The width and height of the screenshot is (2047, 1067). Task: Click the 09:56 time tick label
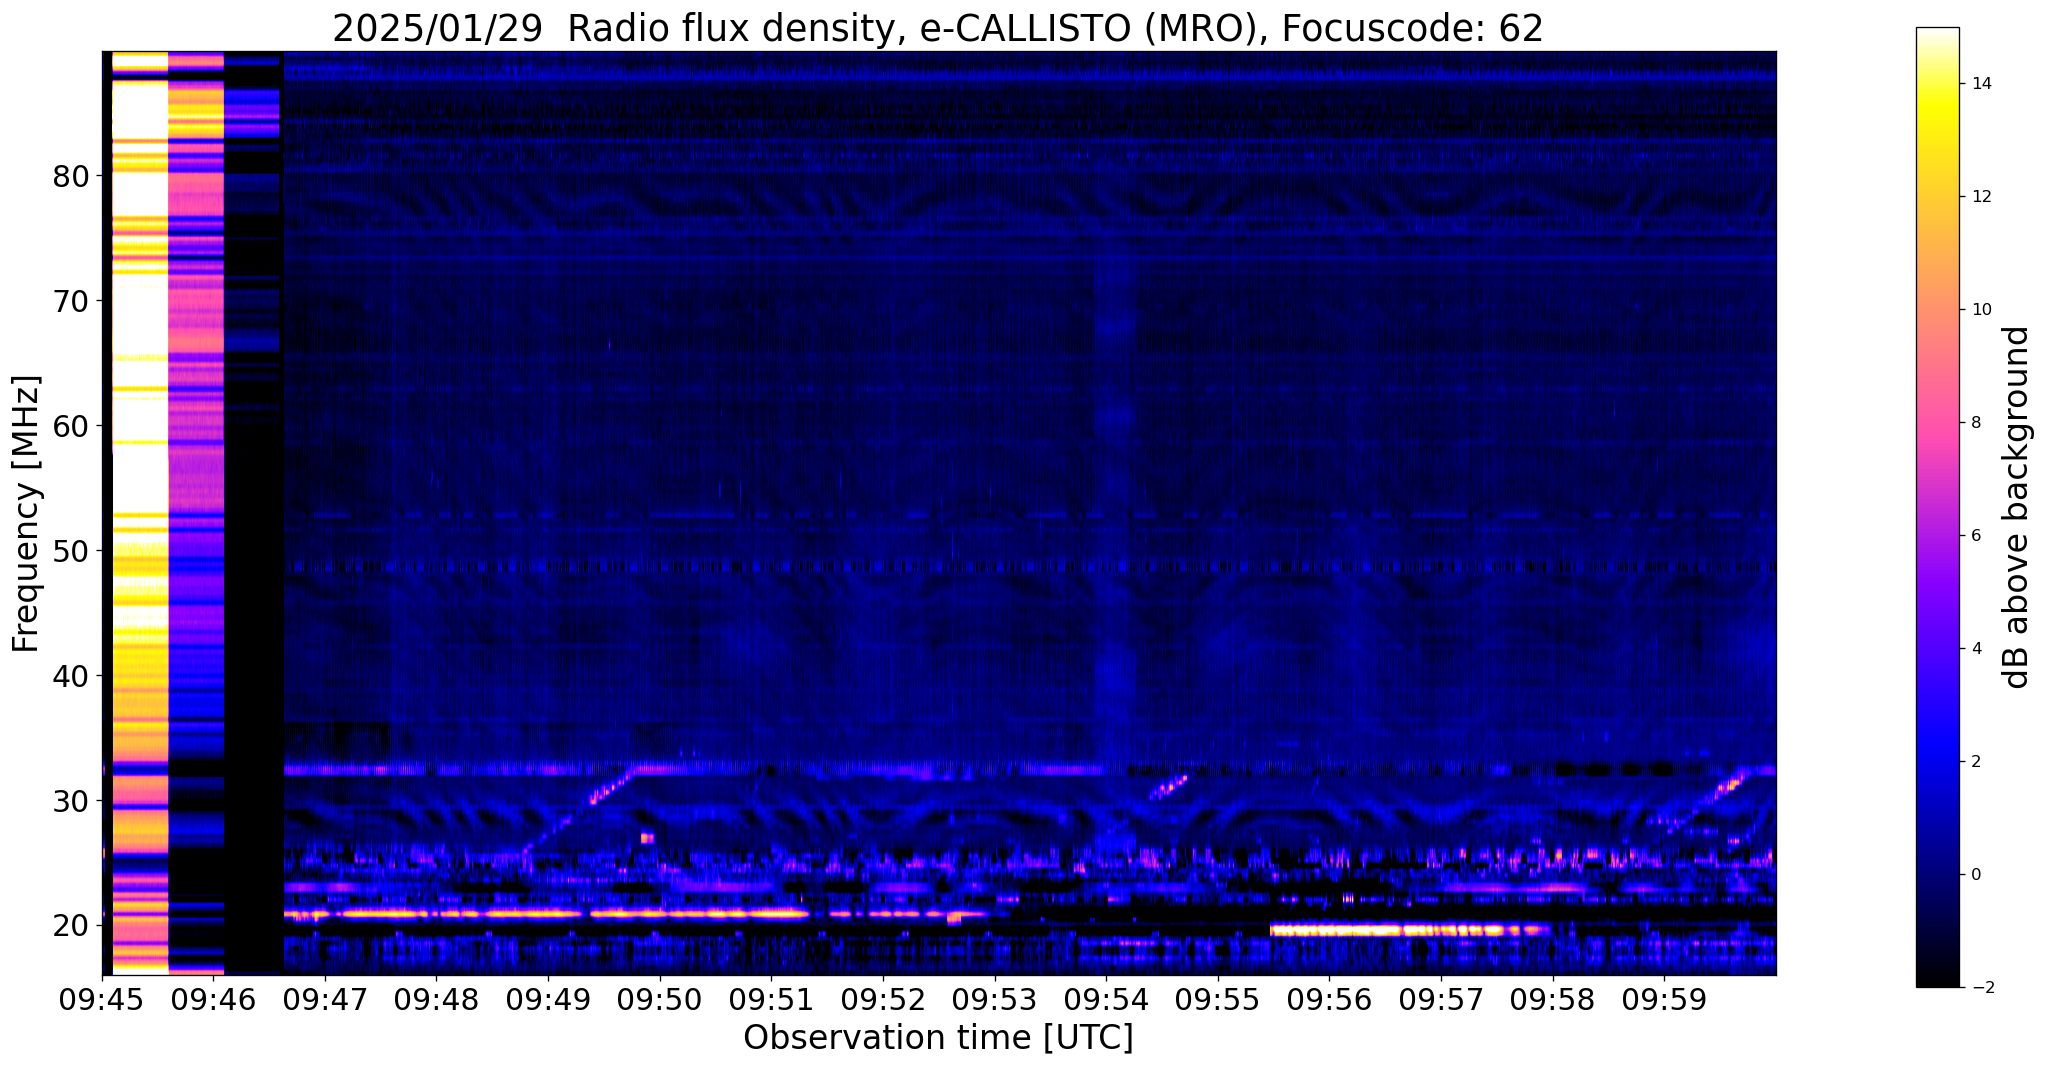tap(1329, 1000)
